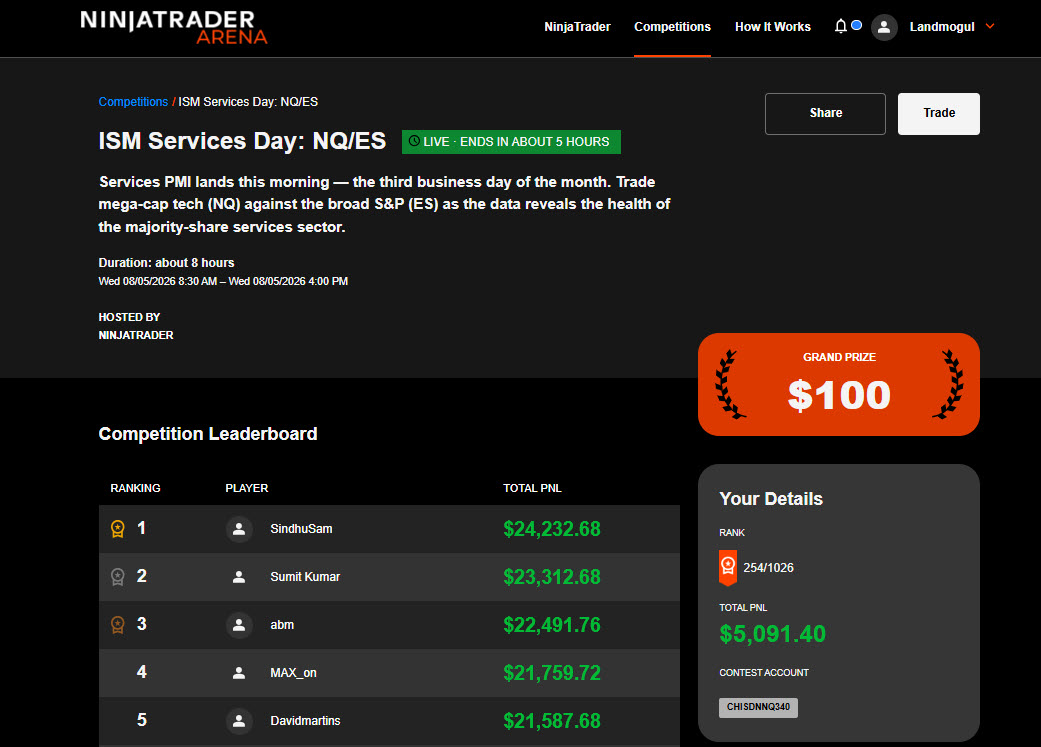The image size is (1041, 747).
Task: Select player name abm
Action: click(x=281, y=625)
